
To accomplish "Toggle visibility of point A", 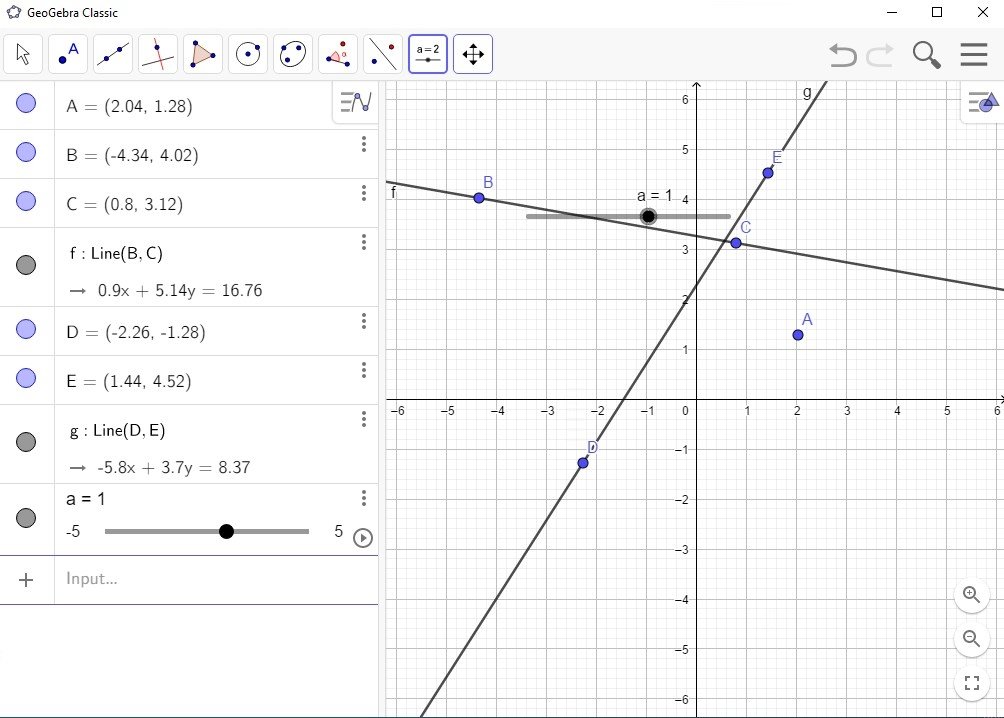I will (26, 103).
